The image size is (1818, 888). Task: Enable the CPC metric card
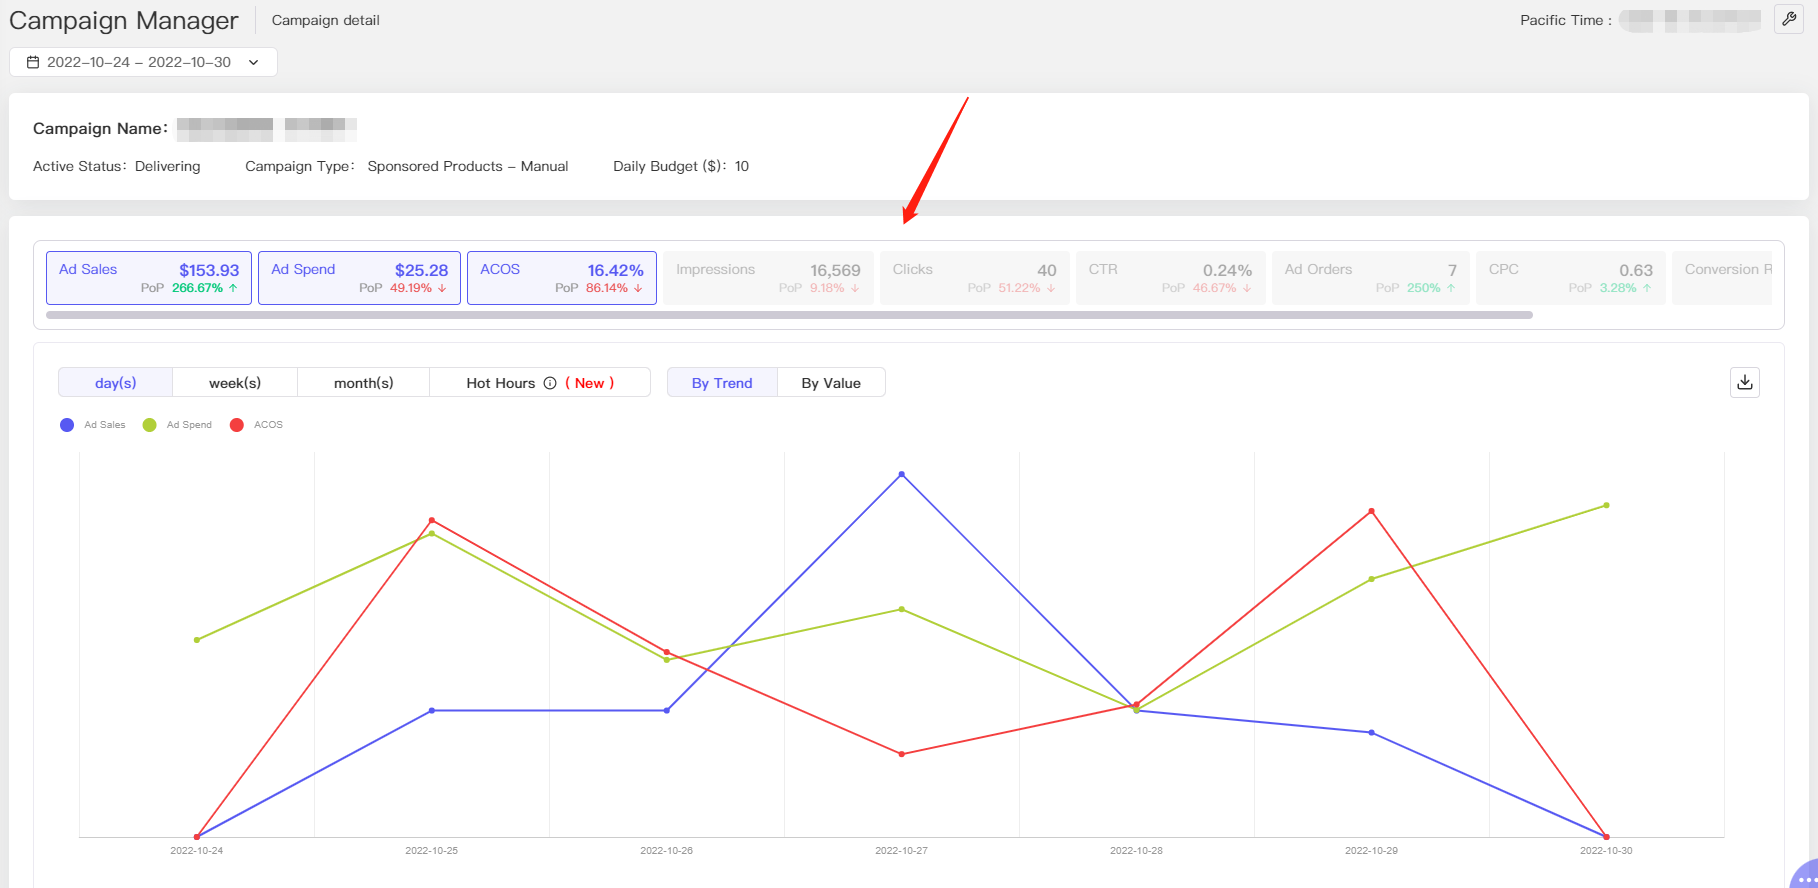pyautogui.click(x=1571, y=278)
